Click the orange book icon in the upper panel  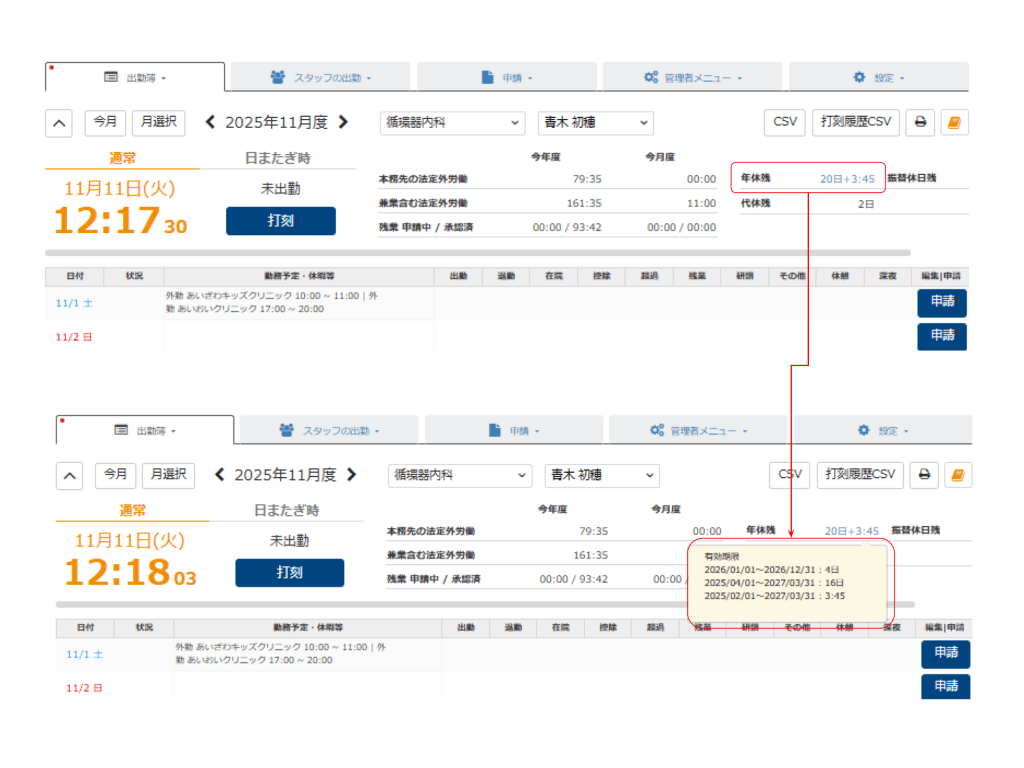coord(955,123)
